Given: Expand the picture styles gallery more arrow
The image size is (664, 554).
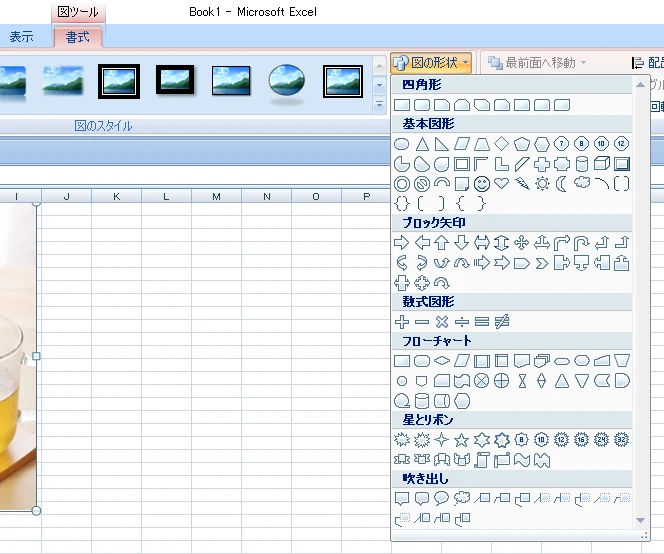Looking at the screenshot, I should pyautogui.click(x=379, y=103).
